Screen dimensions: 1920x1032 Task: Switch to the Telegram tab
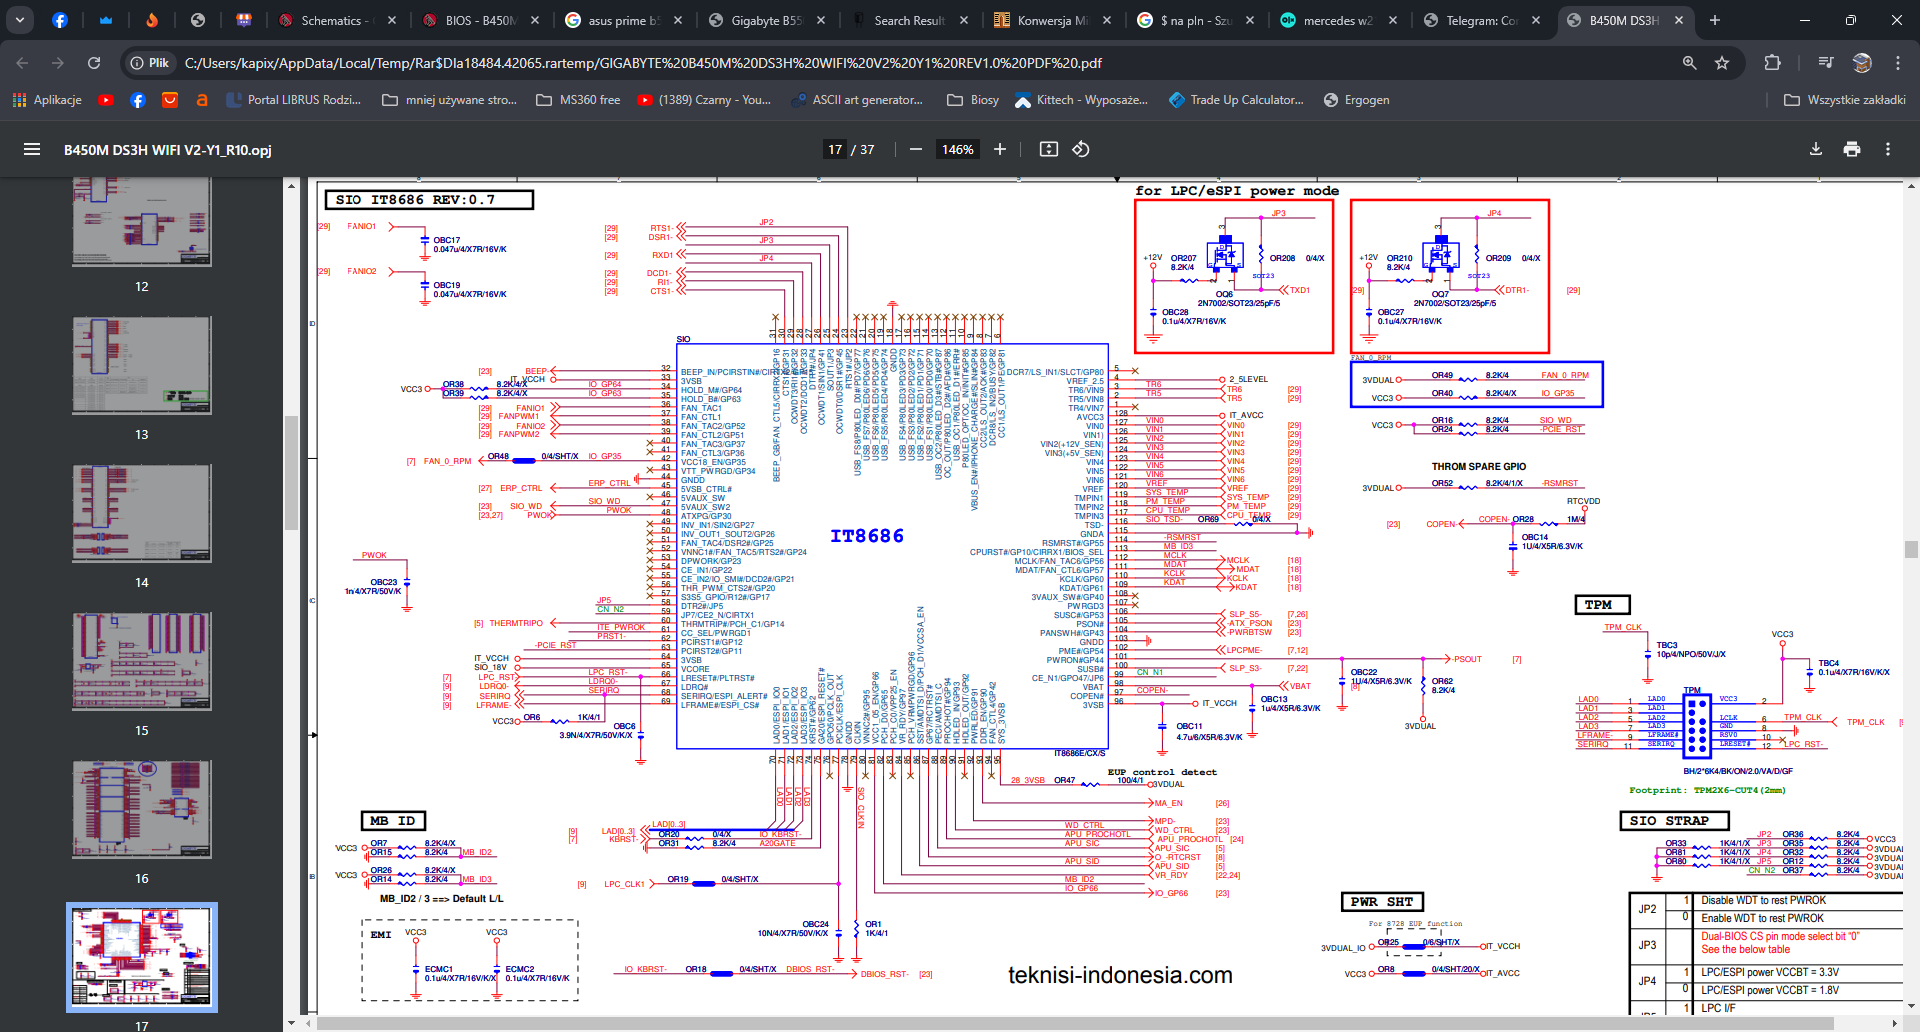[1480, 20]
